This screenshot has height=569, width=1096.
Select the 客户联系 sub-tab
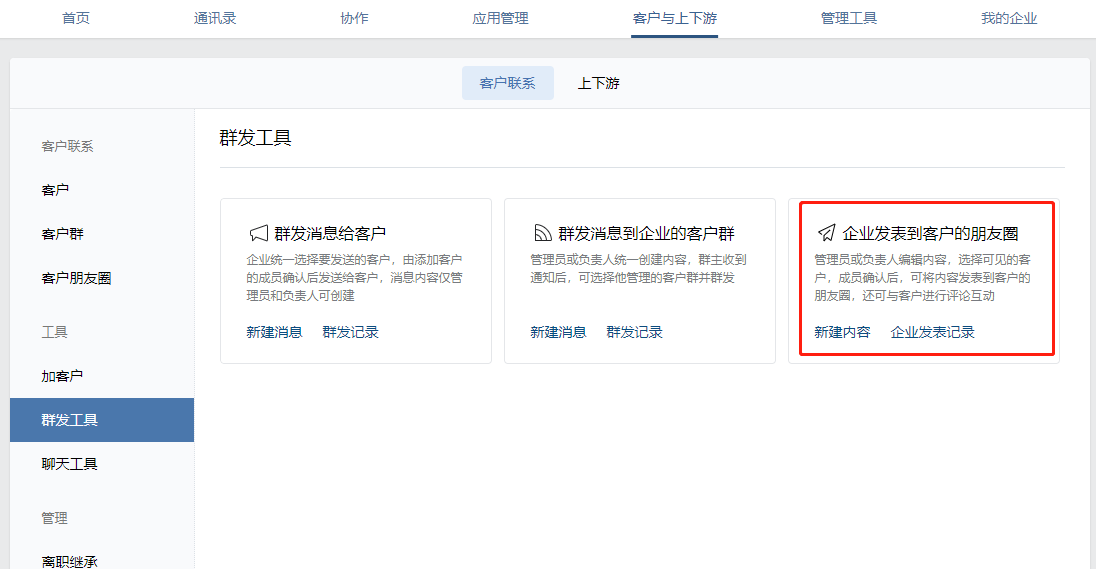point(507,83)
